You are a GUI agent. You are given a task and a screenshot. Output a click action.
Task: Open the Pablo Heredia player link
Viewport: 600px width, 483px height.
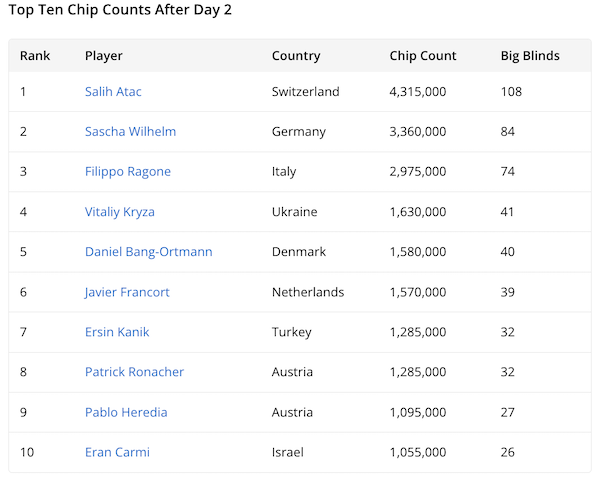[x=126, y=412]
